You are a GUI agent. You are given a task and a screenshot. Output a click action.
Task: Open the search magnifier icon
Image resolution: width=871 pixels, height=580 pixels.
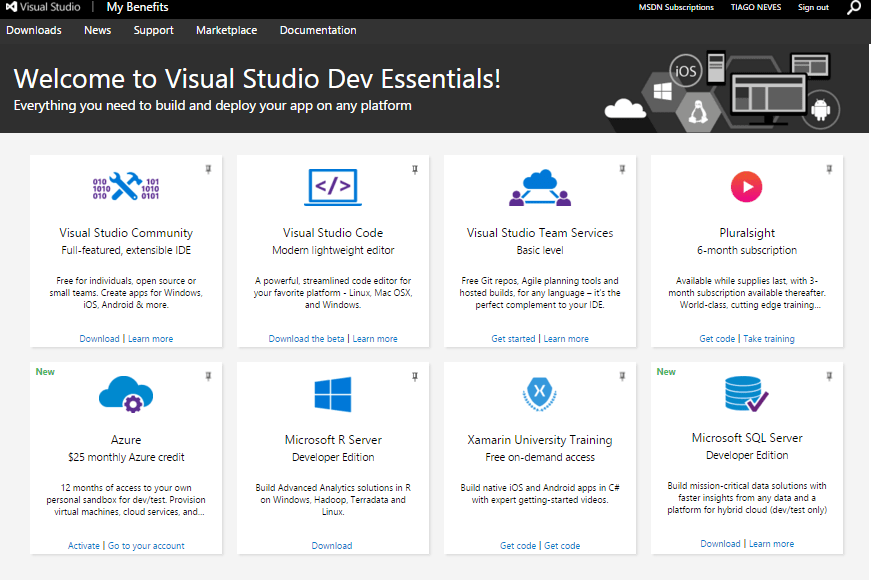click(853, 8)
